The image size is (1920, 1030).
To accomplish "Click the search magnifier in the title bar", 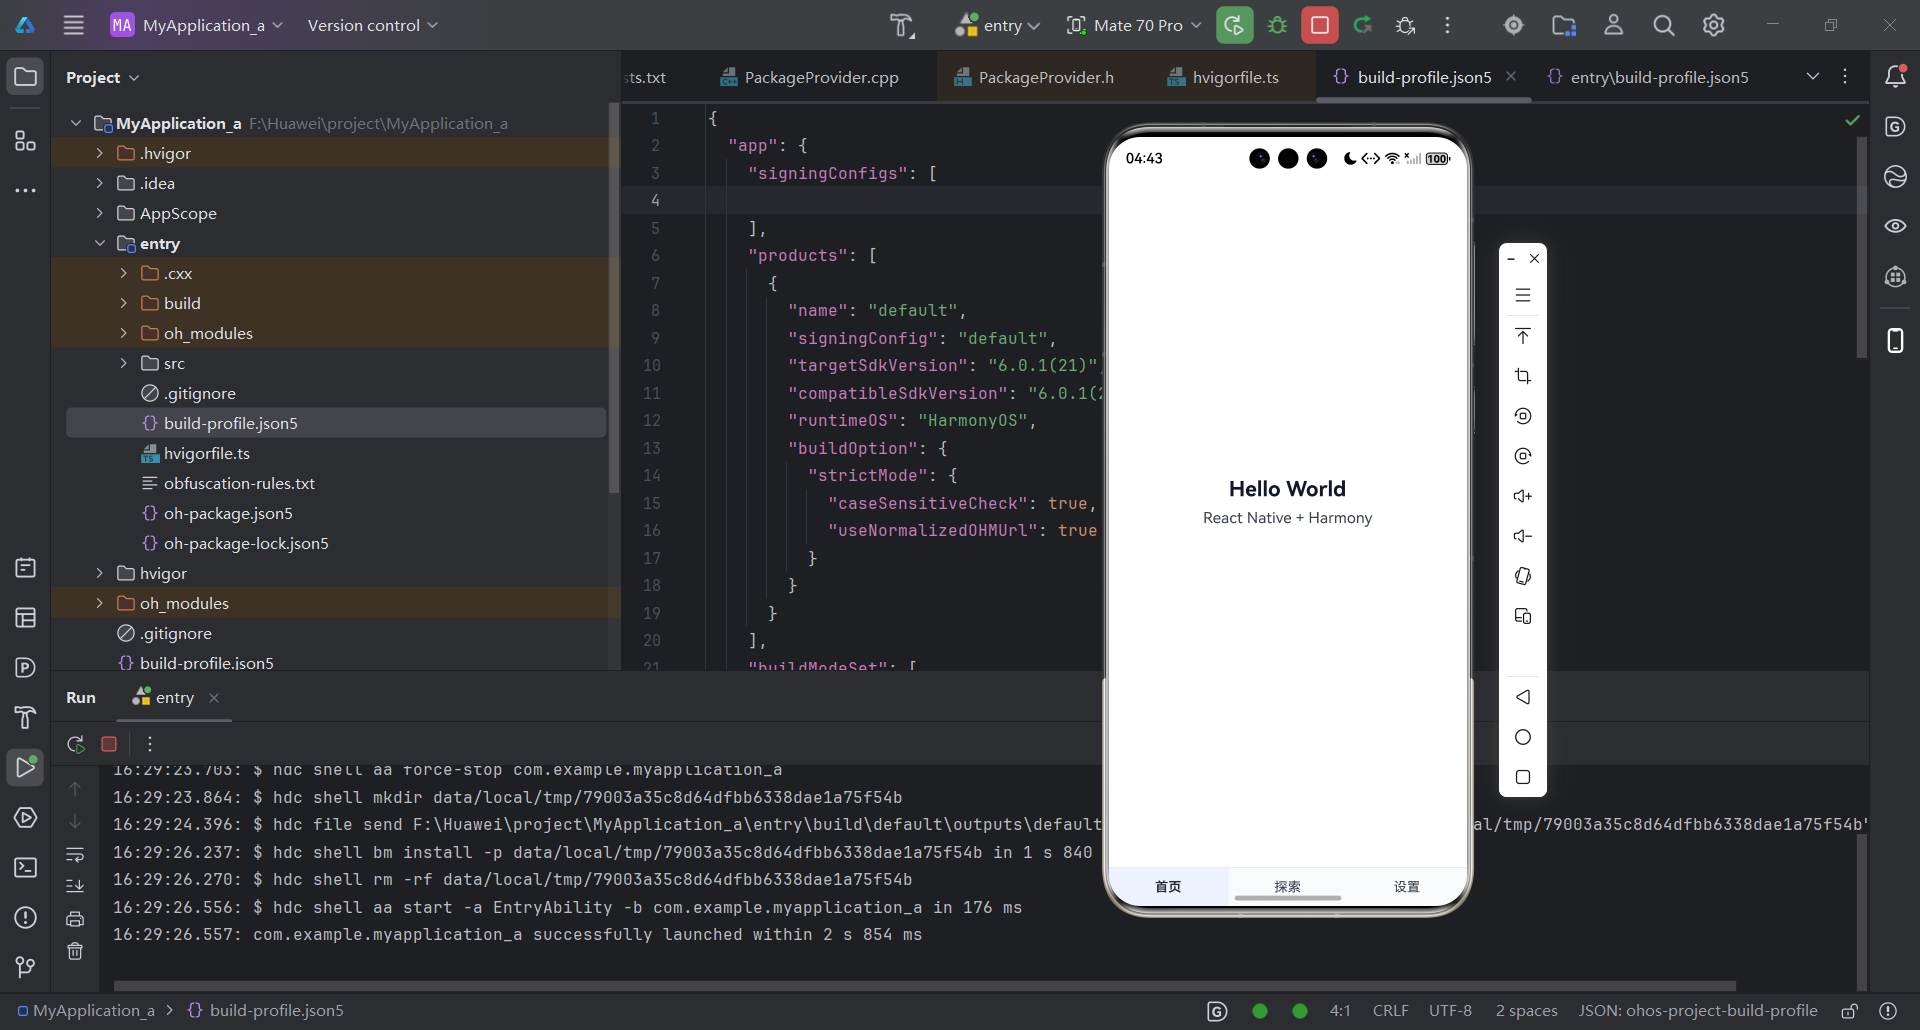I will [x=1663, y=26].
